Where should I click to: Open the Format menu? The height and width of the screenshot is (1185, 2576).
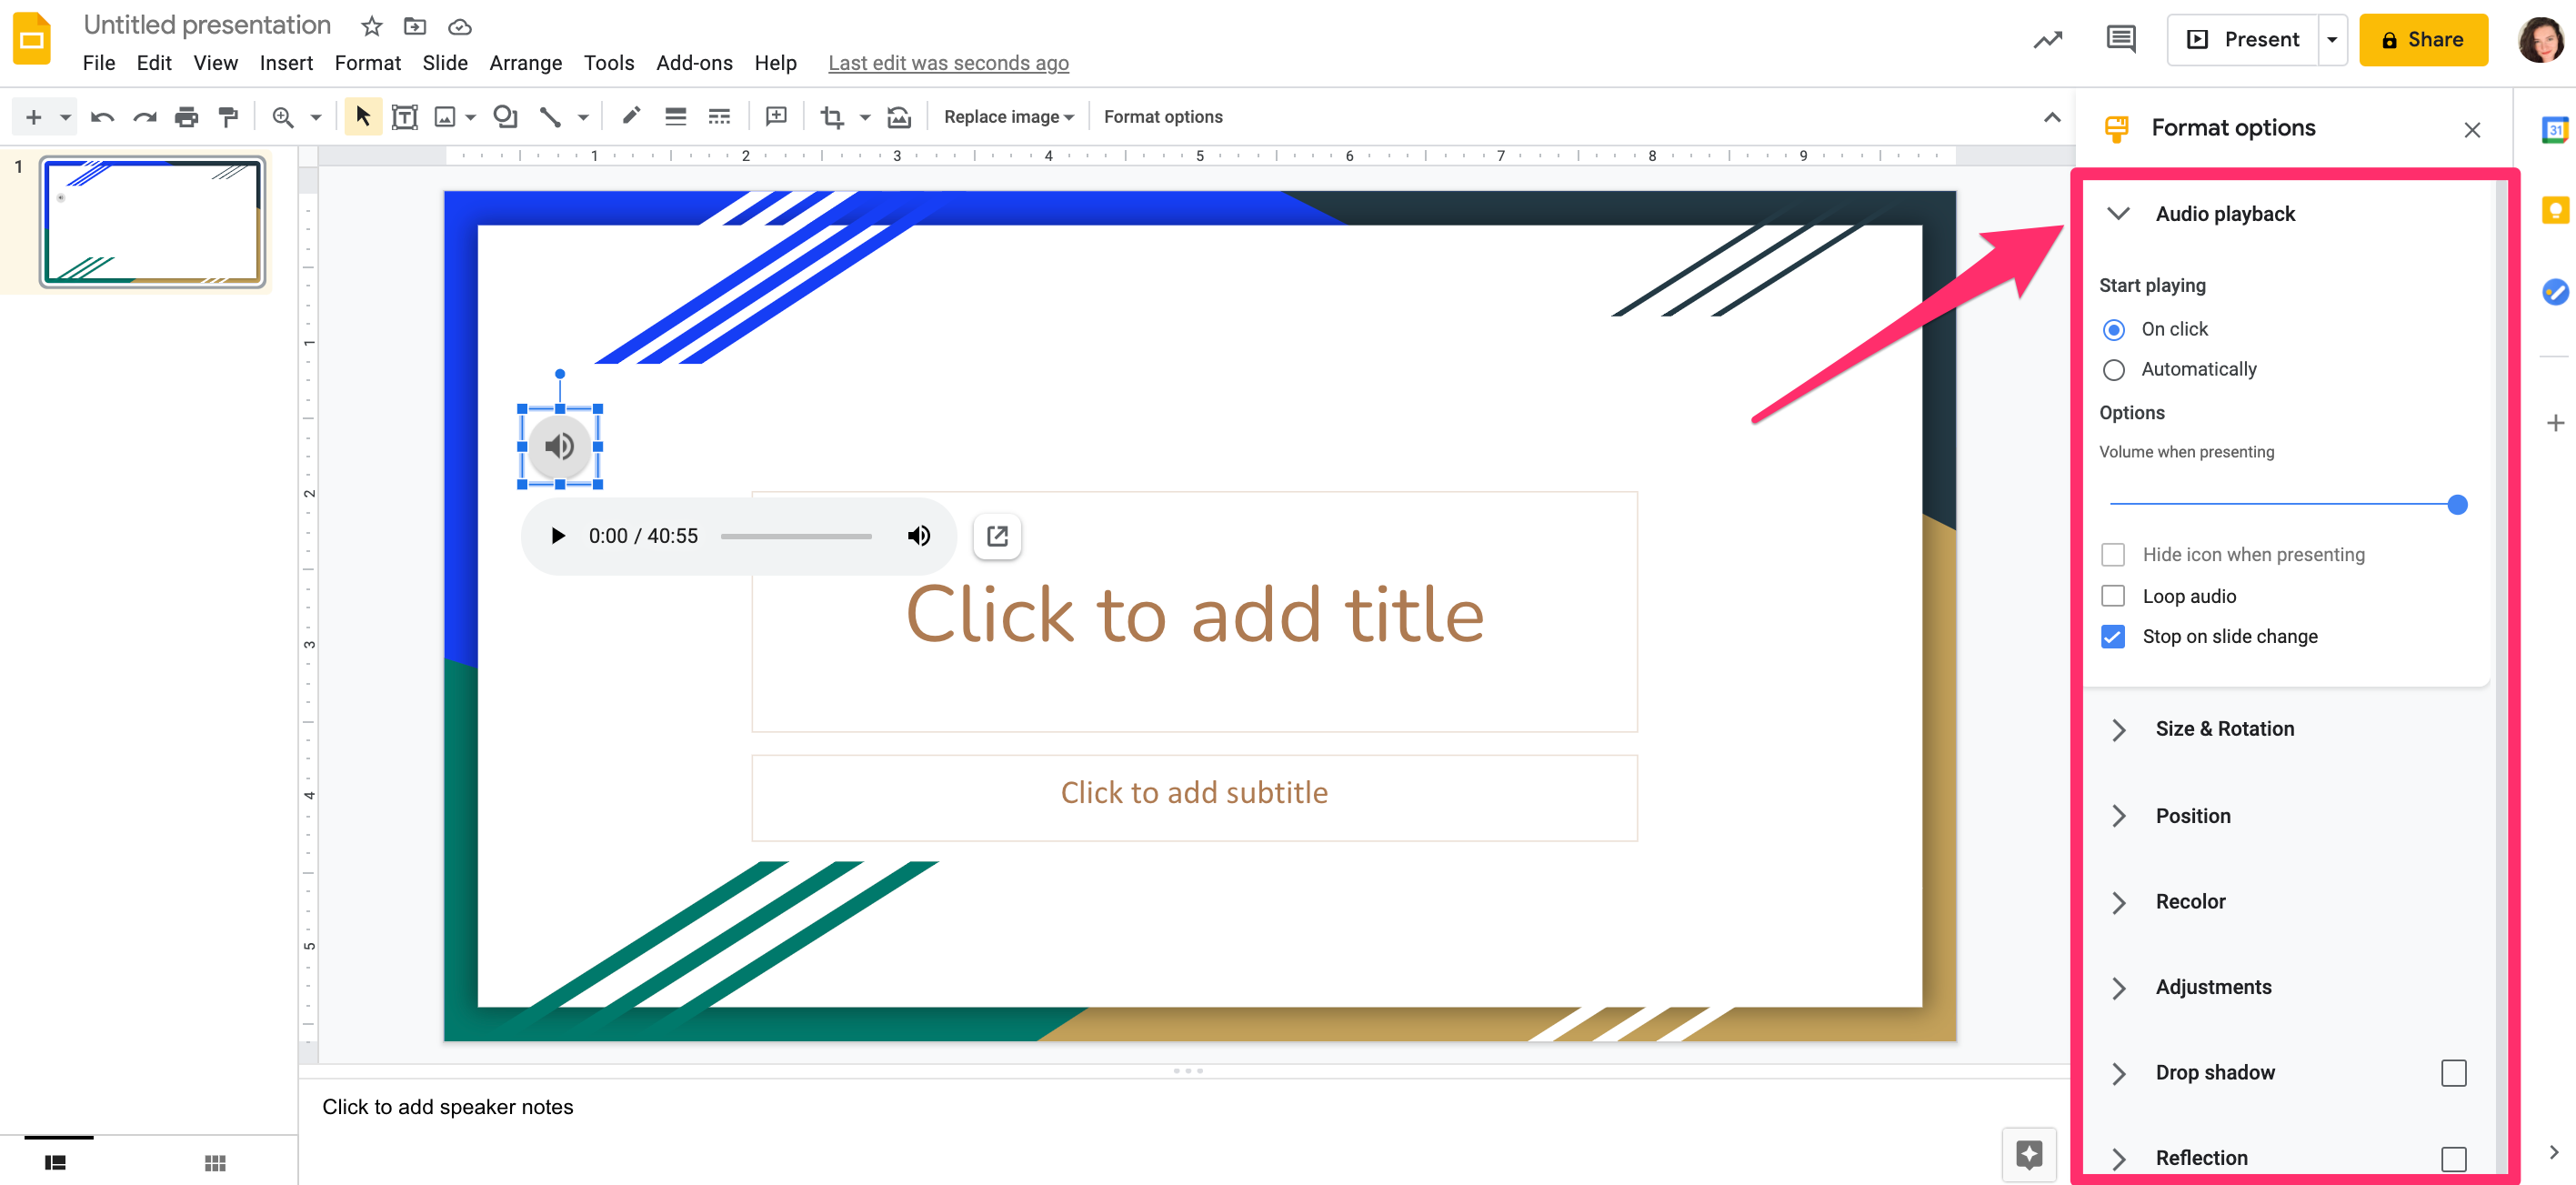click(366, 64)
